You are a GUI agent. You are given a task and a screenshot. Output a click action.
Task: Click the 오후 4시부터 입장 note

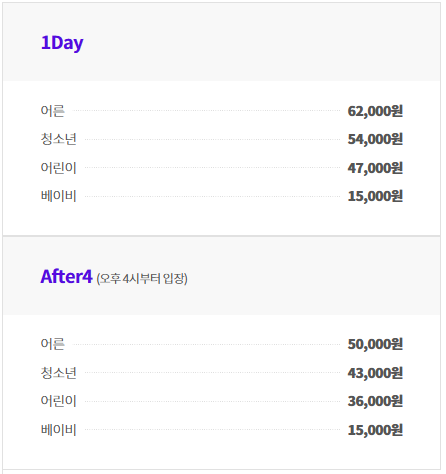point(142,278)
